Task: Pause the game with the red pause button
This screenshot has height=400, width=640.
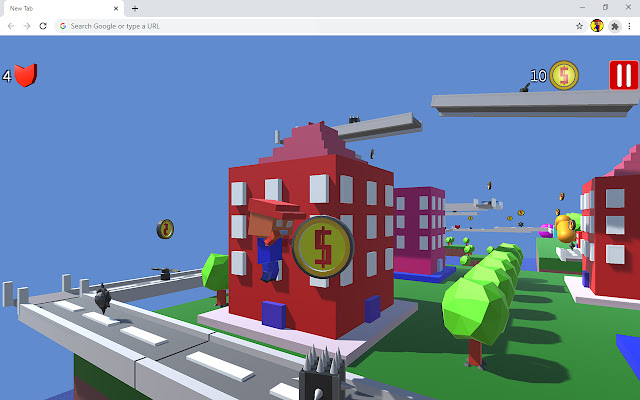Action: [624, 75]
